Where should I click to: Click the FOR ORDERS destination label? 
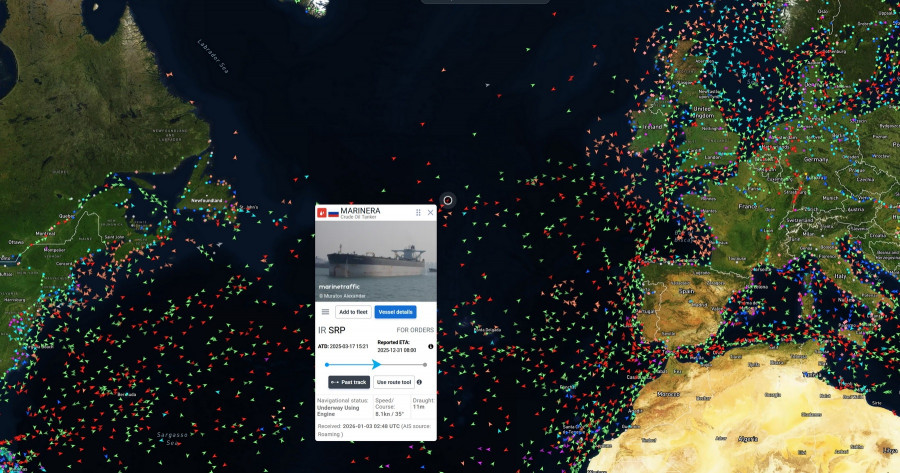[415, 330]
